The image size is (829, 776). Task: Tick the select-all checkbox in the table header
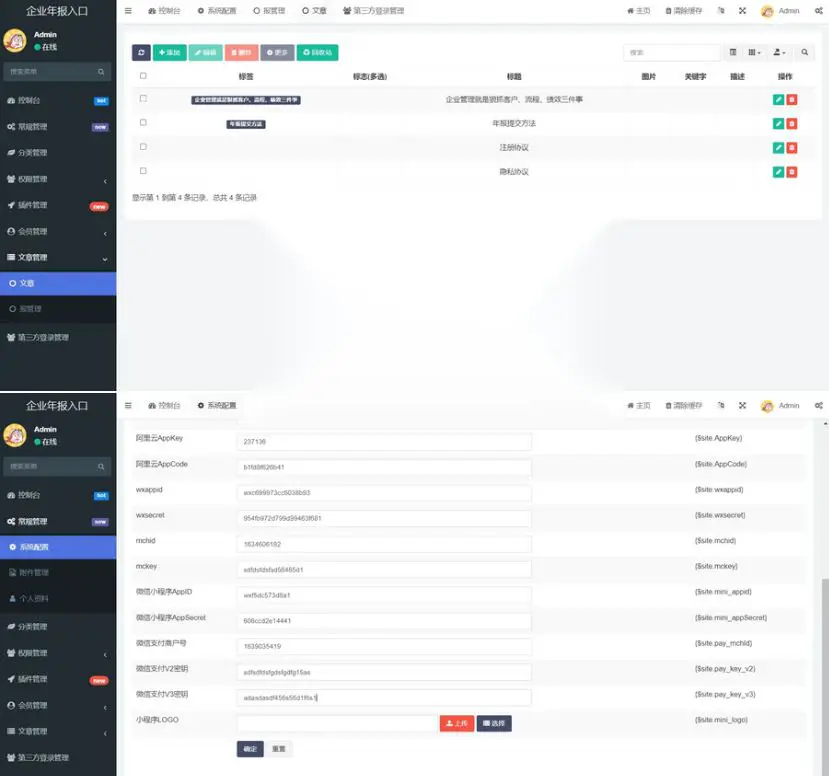143,76
